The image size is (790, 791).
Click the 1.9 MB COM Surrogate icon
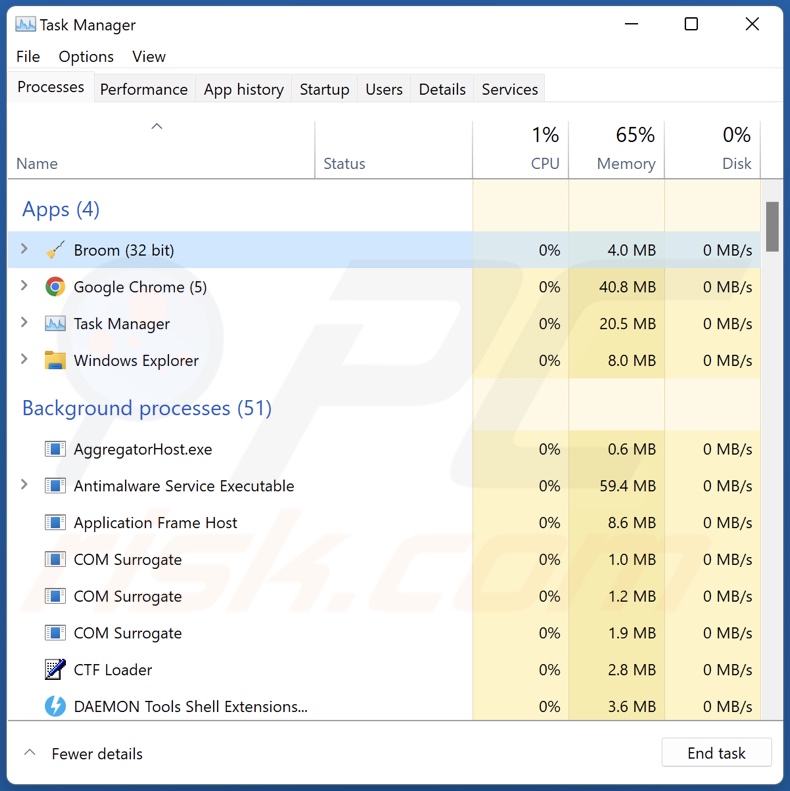[x=55, y=633]
